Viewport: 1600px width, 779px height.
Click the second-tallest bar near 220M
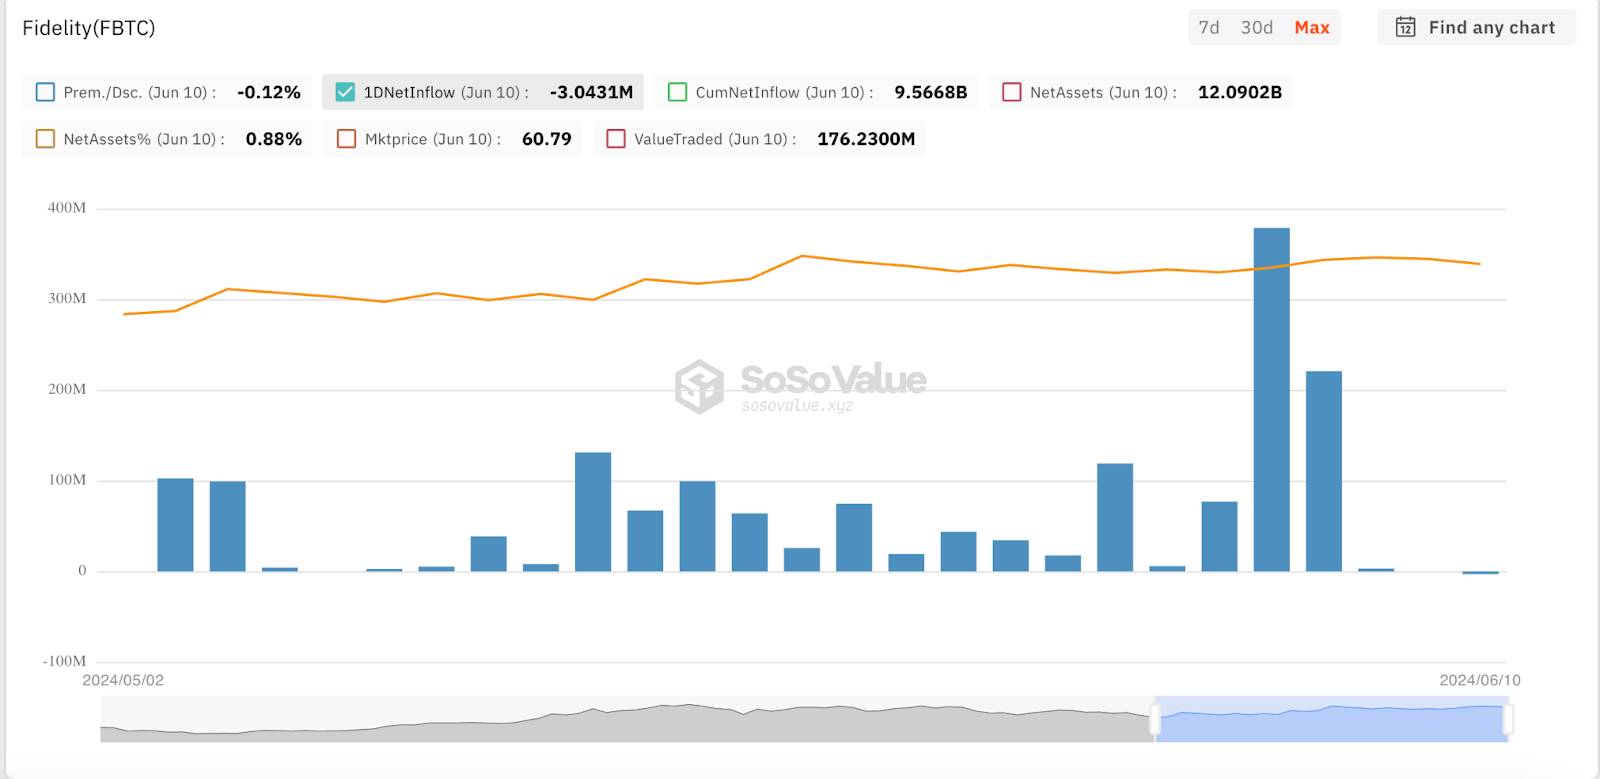click(1324, 471)
